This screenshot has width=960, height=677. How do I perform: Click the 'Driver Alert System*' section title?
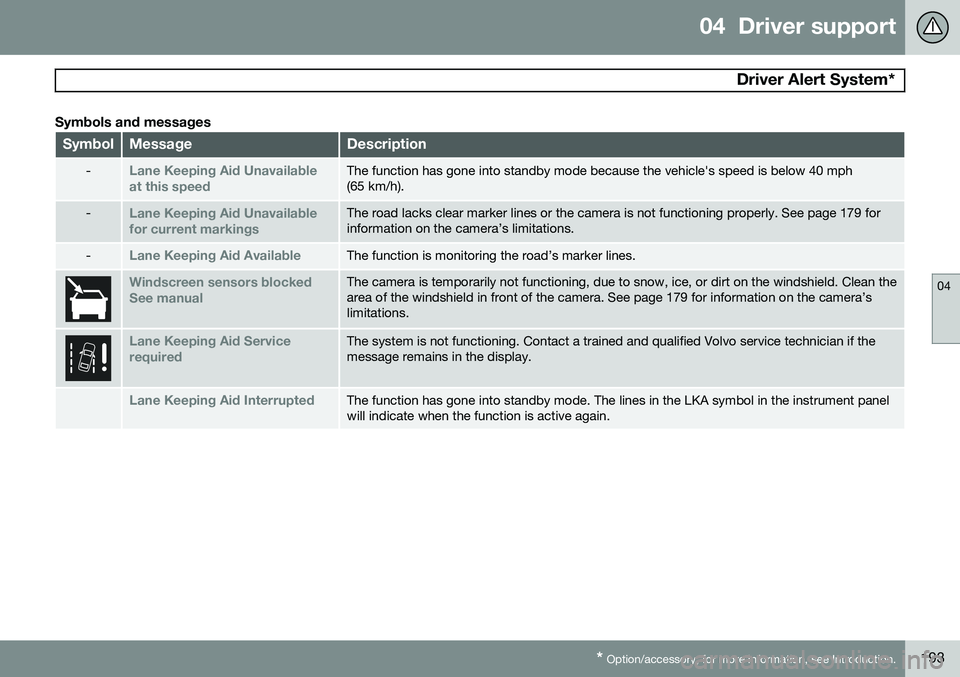tap(816, 80)
